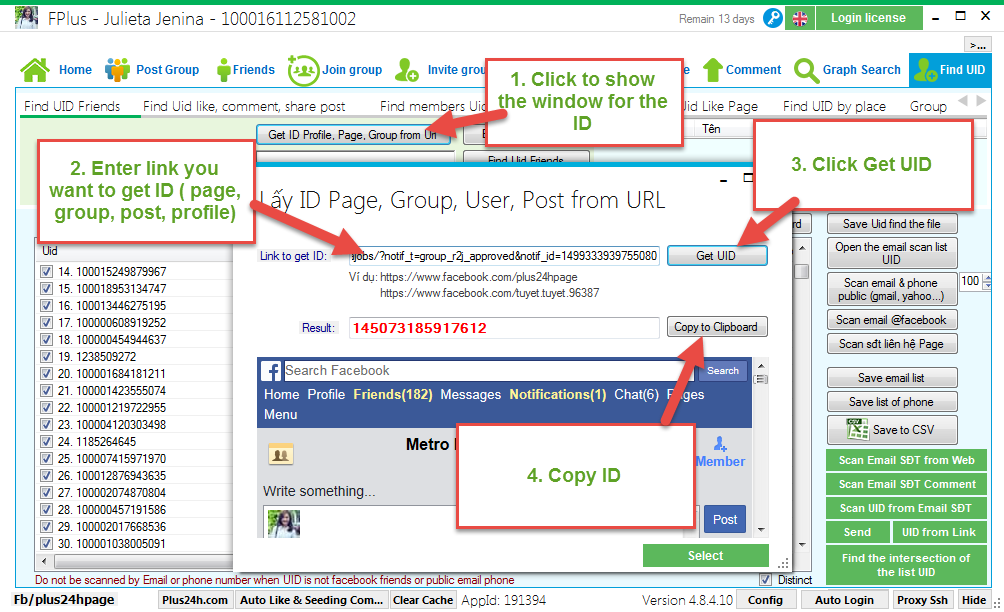The image size is (1004, 612).
Task: Click the Facebook logo in embedded browser
Action: (271, 371)
